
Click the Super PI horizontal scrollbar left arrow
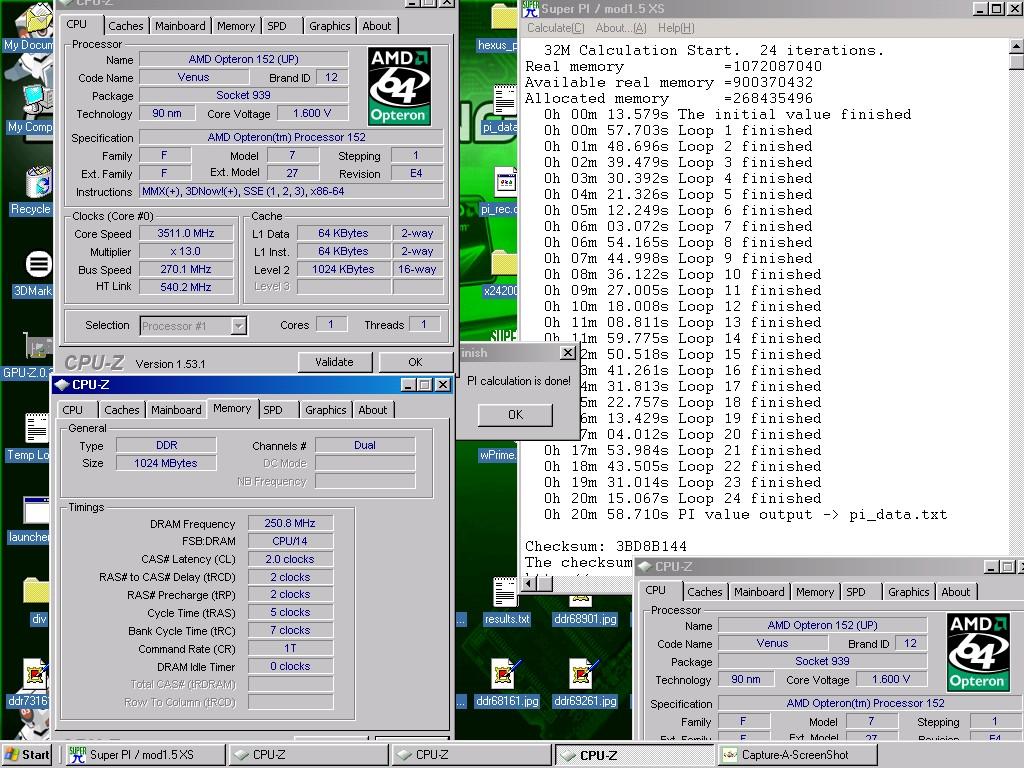[x=530, y=584]
